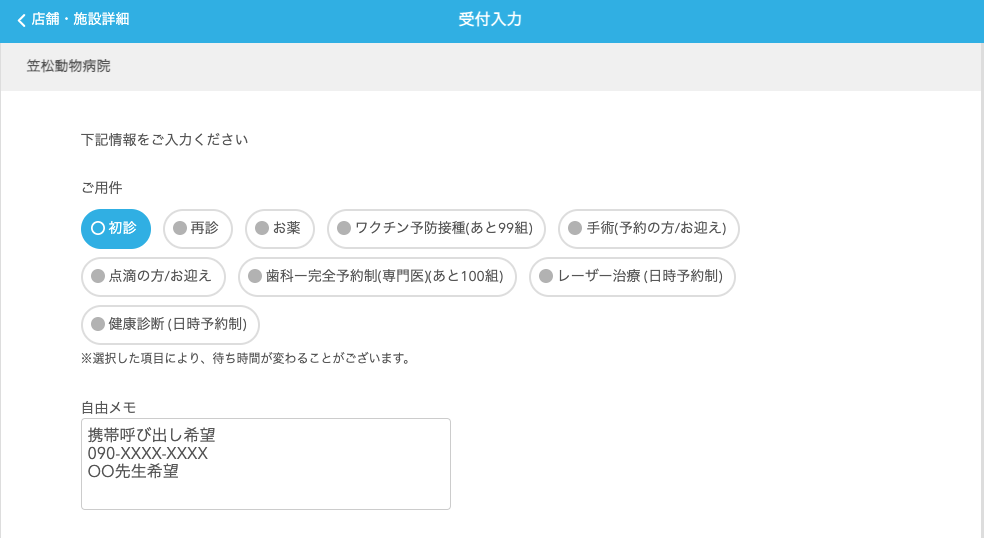The image size is (984, 538).
Task: Click the gray dot beside 健康診断 (日時予約制)
Action: click(x=98, y=325)
